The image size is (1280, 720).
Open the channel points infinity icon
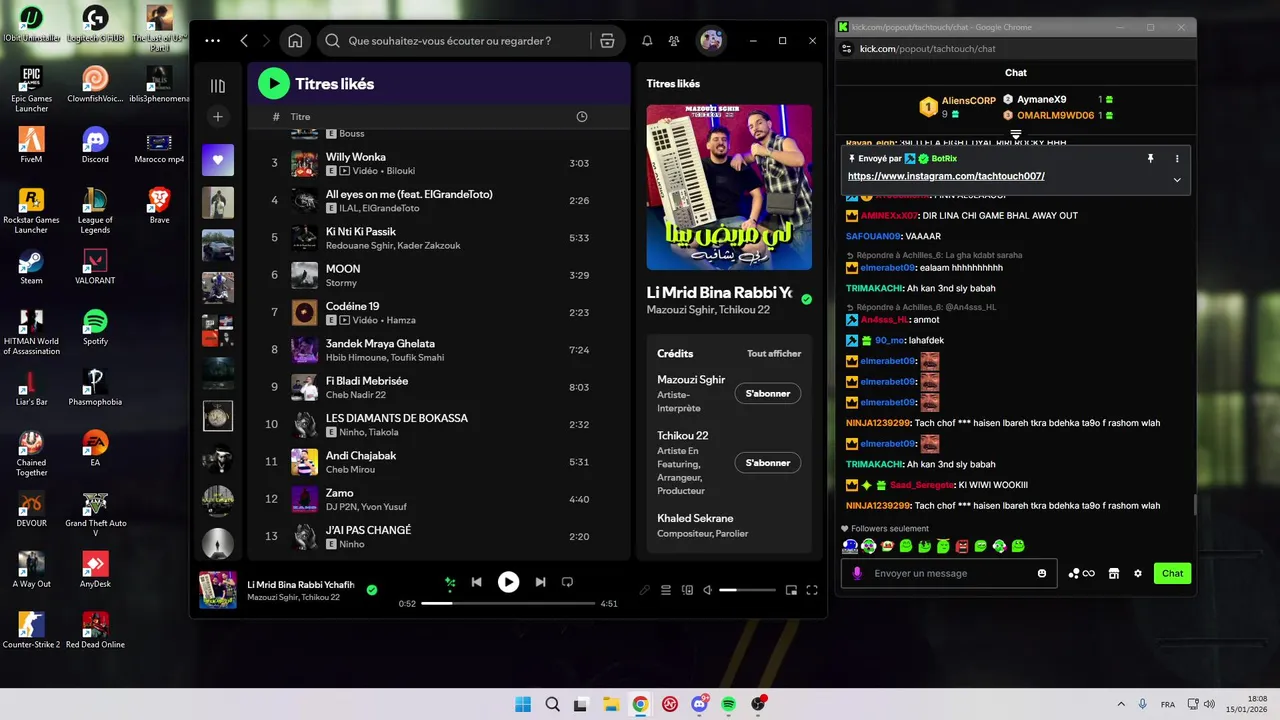point(1081,573)
